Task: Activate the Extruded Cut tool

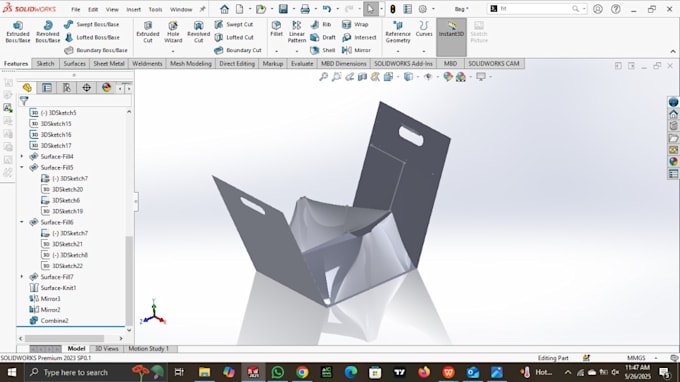Action: (x=148, y=32)
